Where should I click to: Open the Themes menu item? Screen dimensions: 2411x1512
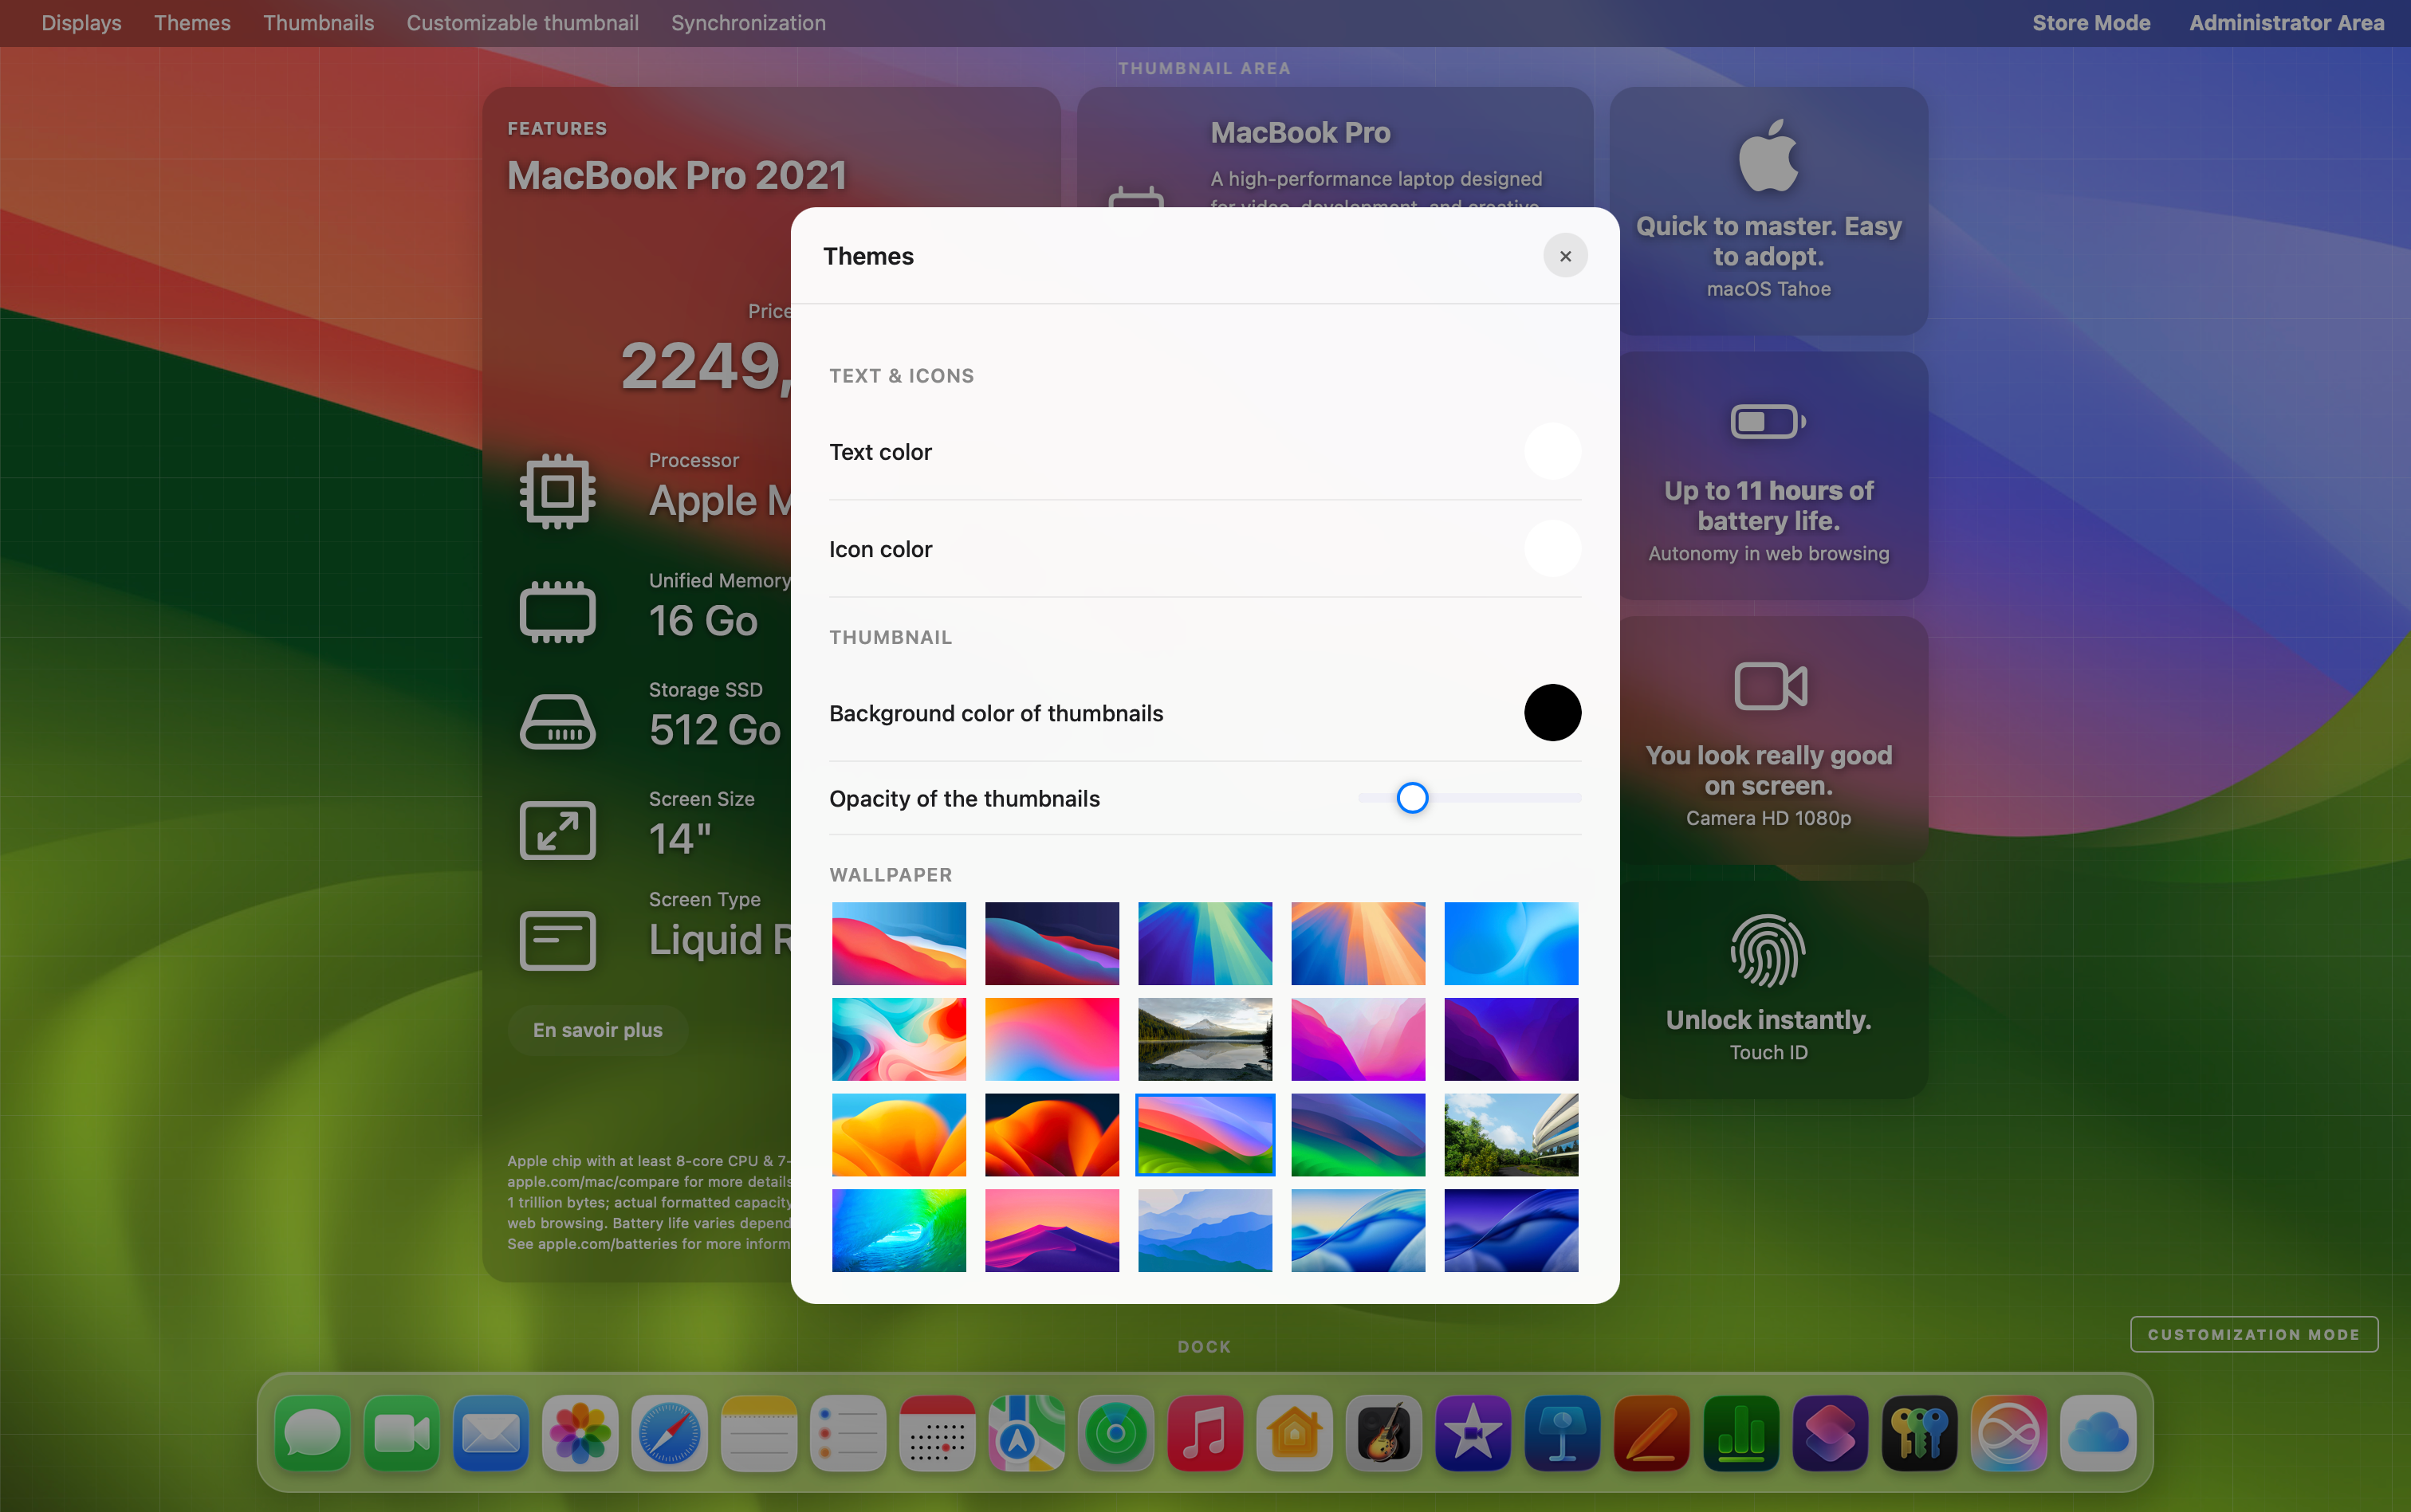point(192,23)
